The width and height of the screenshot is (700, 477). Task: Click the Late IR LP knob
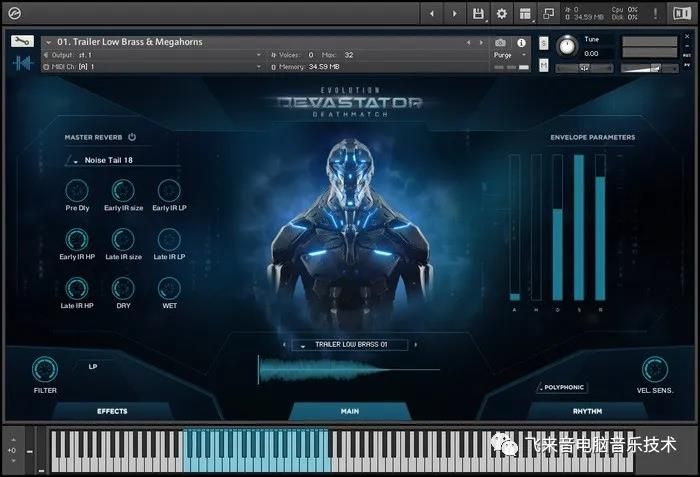pos(169,239)
